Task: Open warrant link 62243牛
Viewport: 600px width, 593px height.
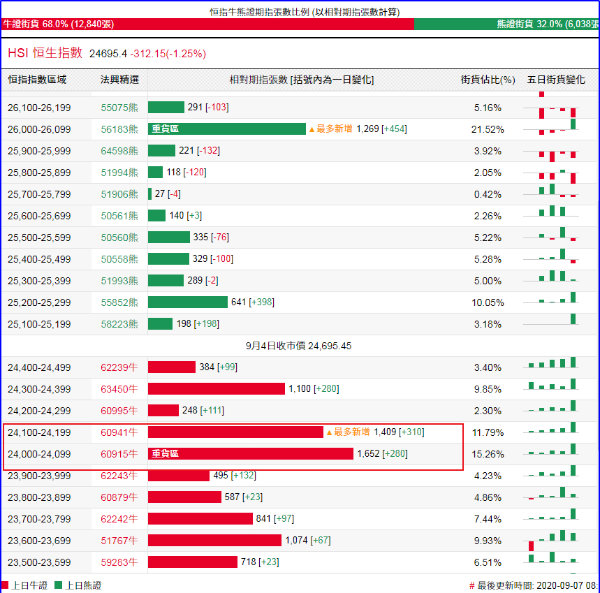Action: [x=119, y=476]
